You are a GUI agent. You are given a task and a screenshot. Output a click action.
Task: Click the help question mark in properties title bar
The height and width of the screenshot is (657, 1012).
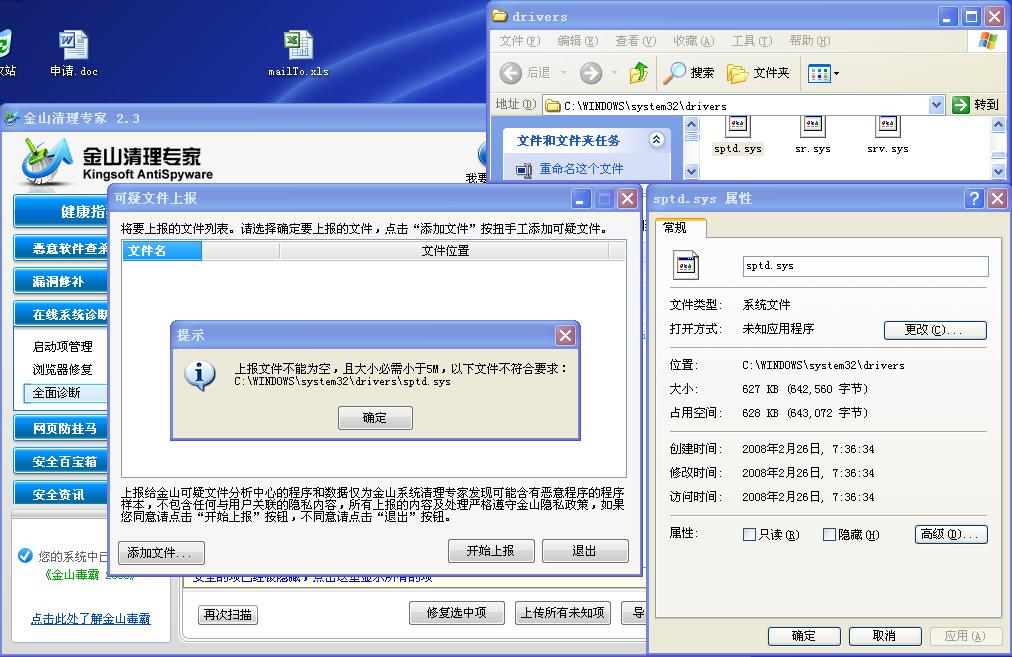click(x=974, y=198)
